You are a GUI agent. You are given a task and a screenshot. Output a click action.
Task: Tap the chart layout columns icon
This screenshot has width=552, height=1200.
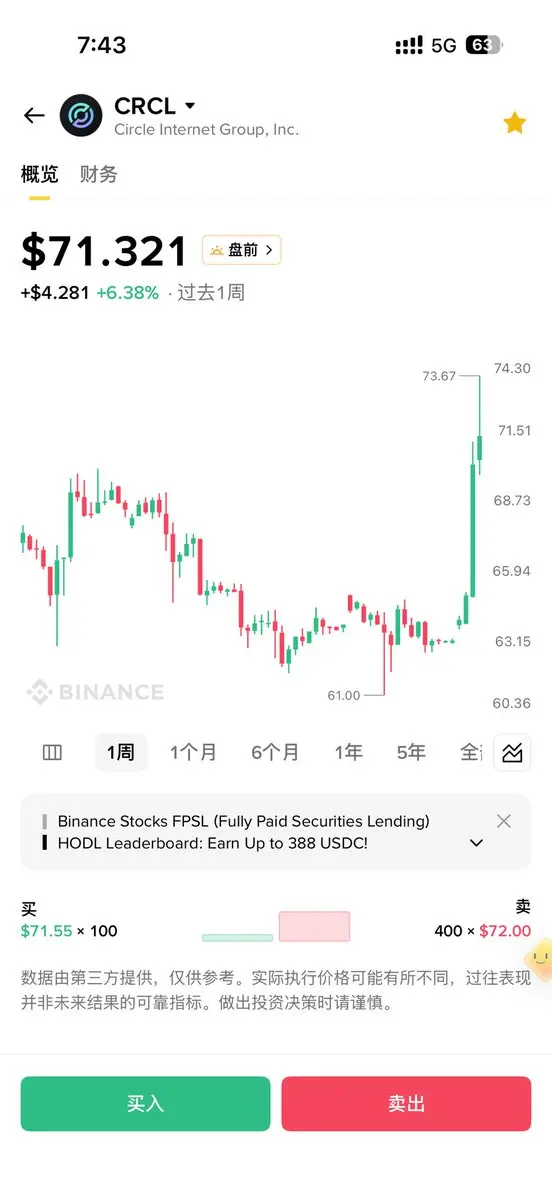[x=52, y=752]
